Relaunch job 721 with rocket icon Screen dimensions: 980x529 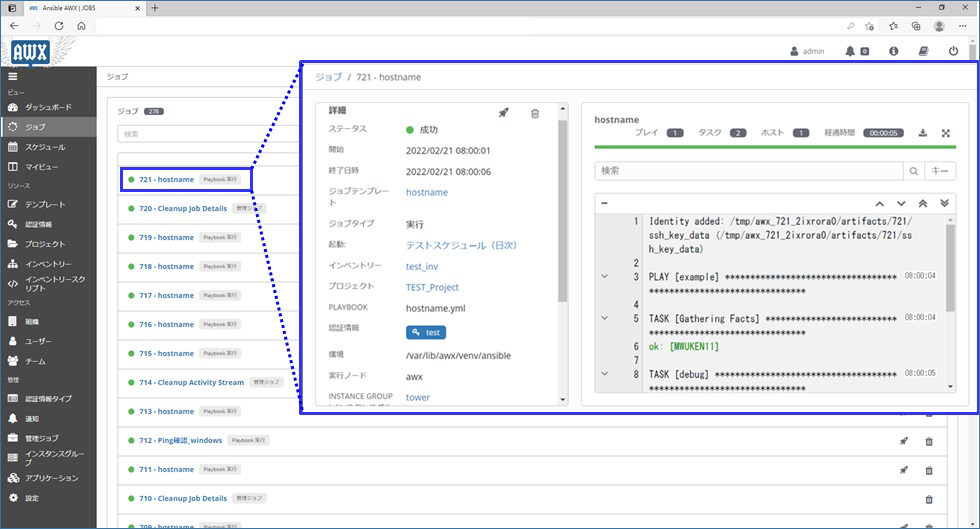(503, 113)
